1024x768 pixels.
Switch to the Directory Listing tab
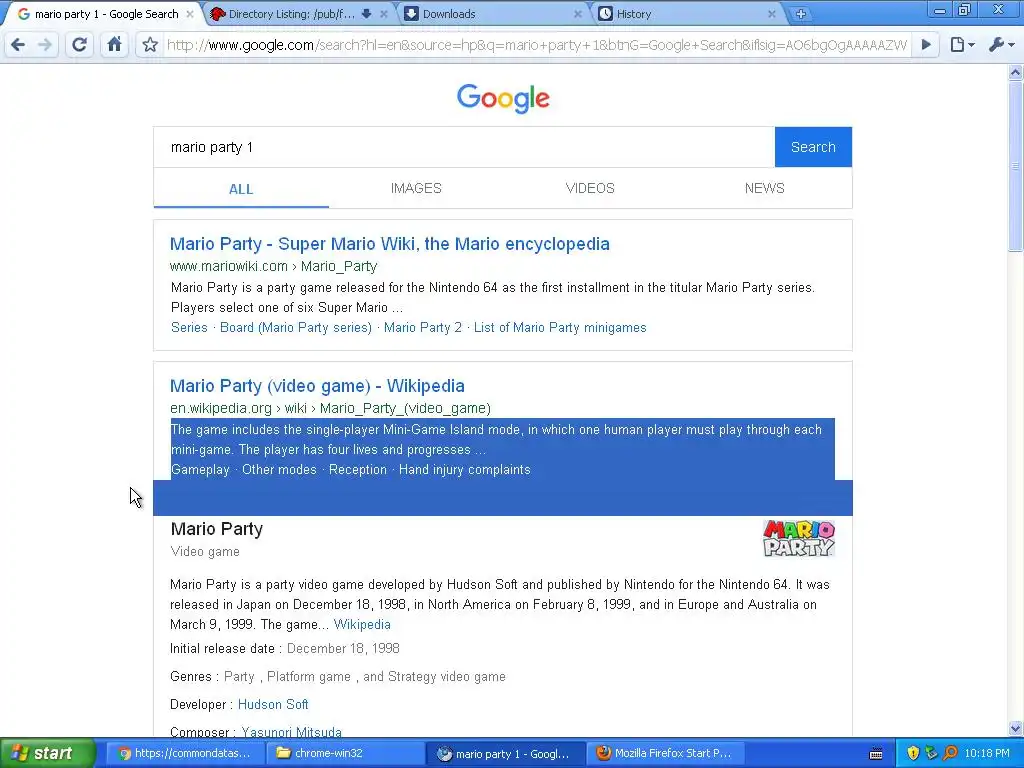291,14
